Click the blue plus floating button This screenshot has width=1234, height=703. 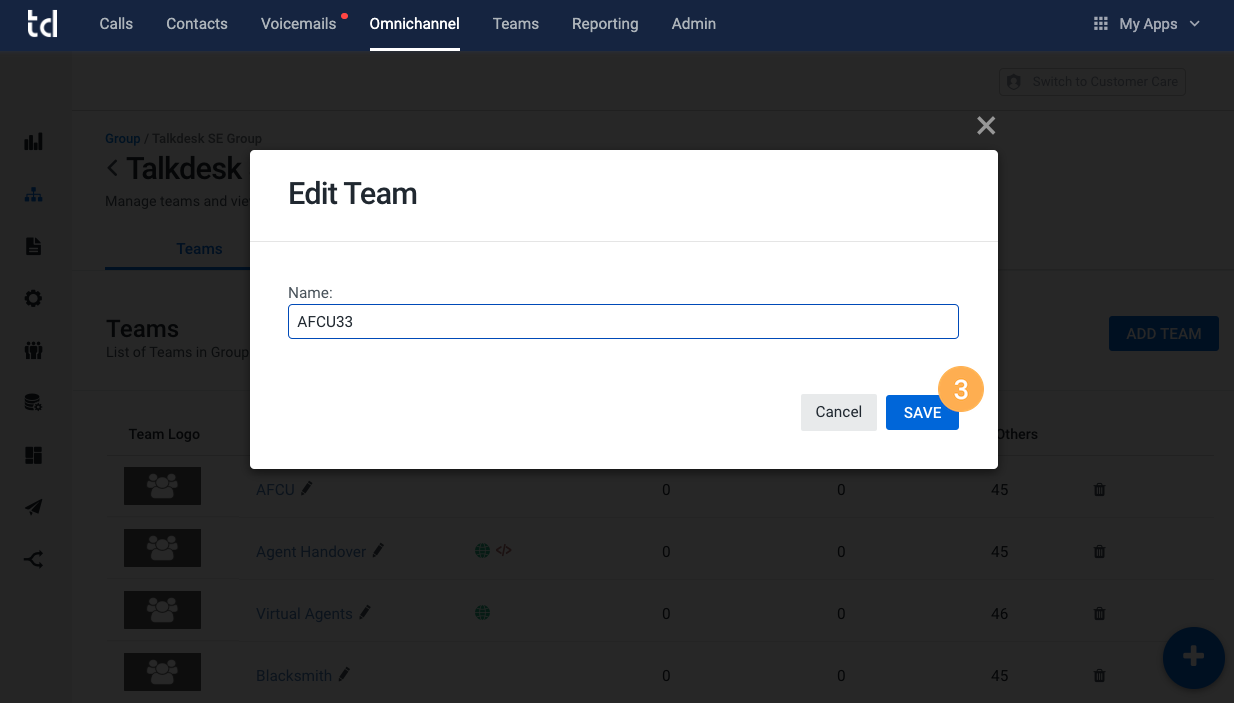pyautogui.click(x=1194, y=658)
